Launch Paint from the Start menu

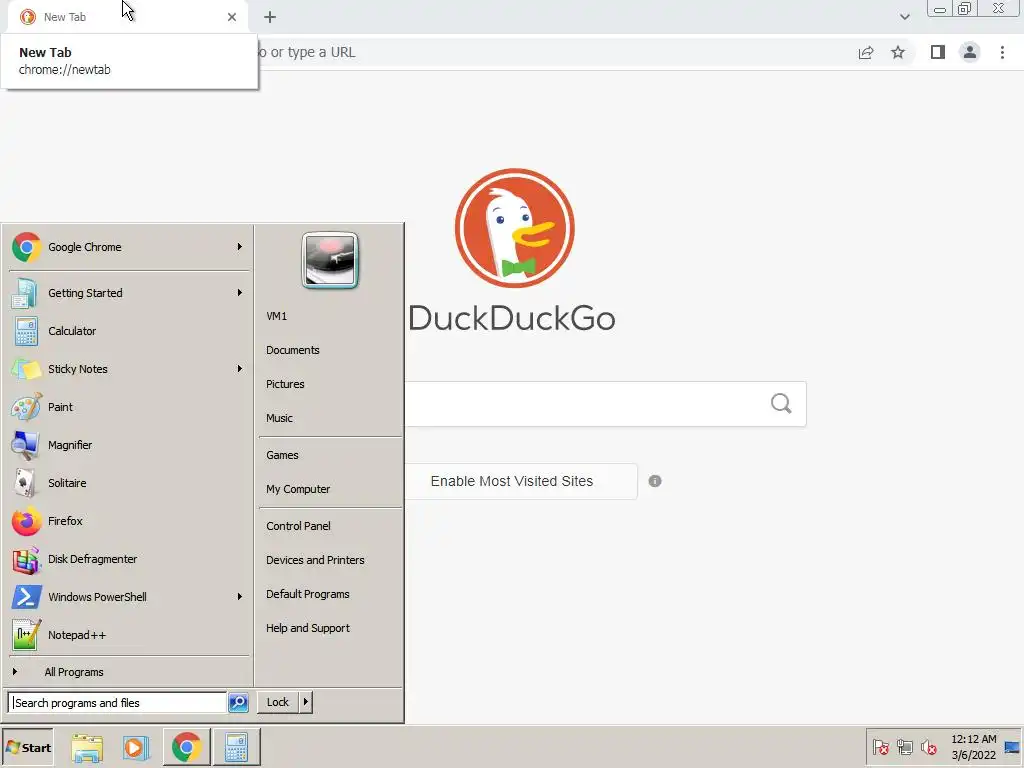pyautogui.click(x=127, y=407)
